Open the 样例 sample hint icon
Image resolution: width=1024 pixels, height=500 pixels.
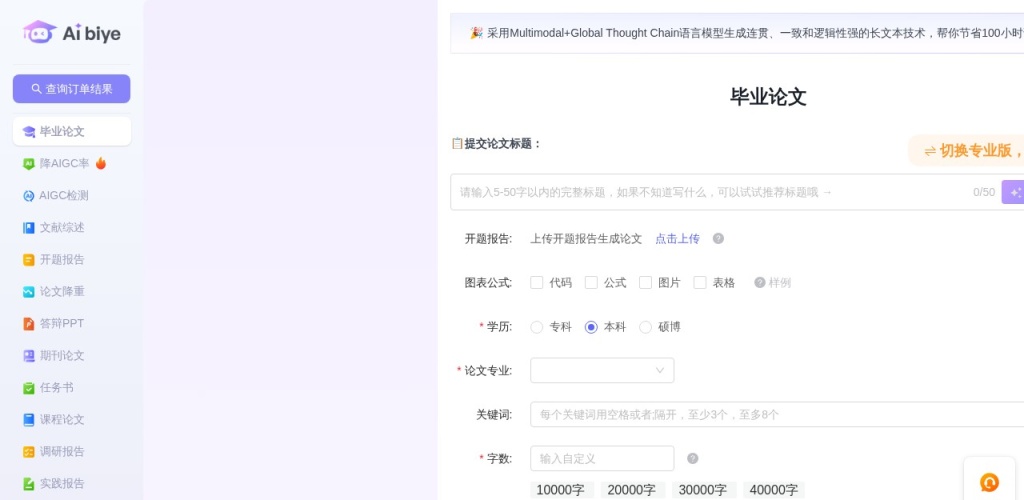point(760,283)
